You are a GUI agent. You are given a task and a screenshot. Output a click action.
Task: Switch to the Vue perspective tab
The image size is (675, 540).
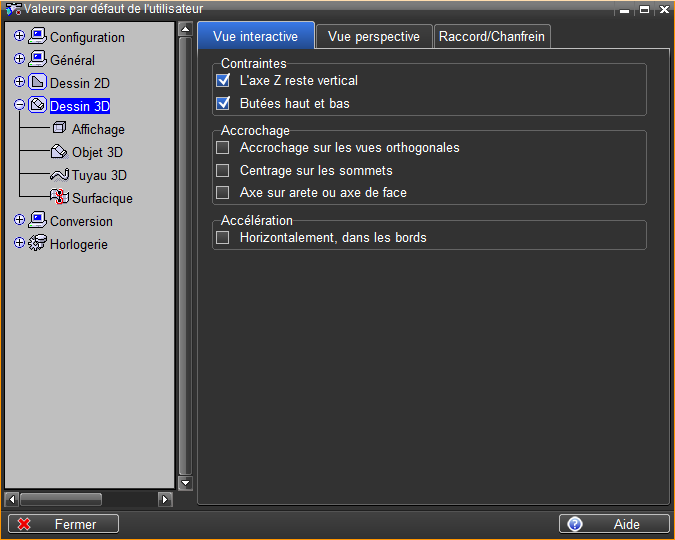click(373, 37)
